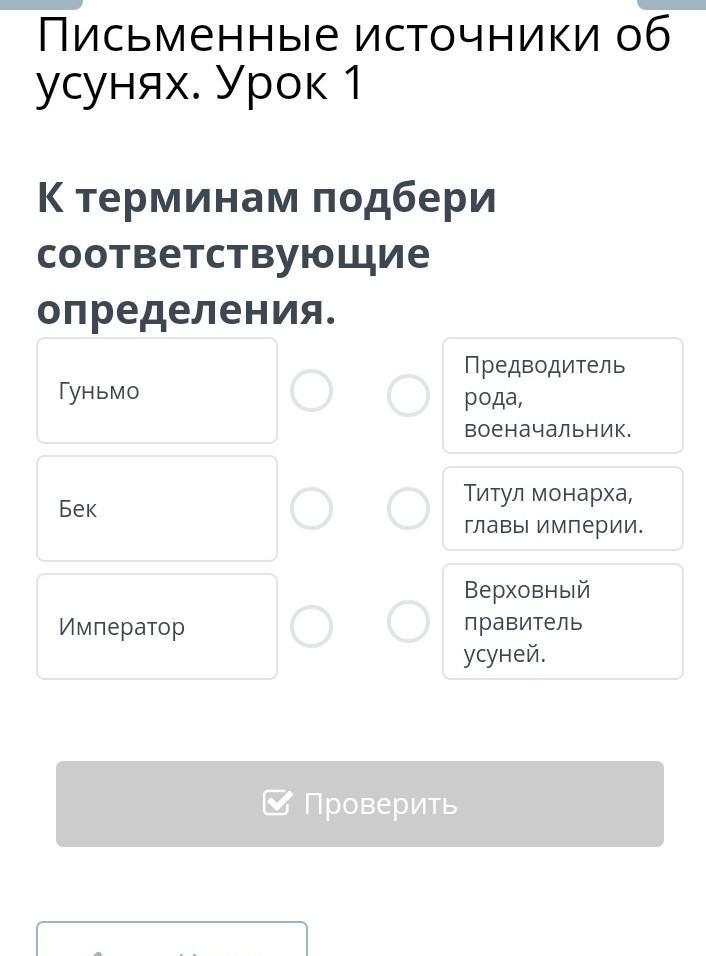
Task: Select the radio circle next to Император
Action: tap(311, 627)
